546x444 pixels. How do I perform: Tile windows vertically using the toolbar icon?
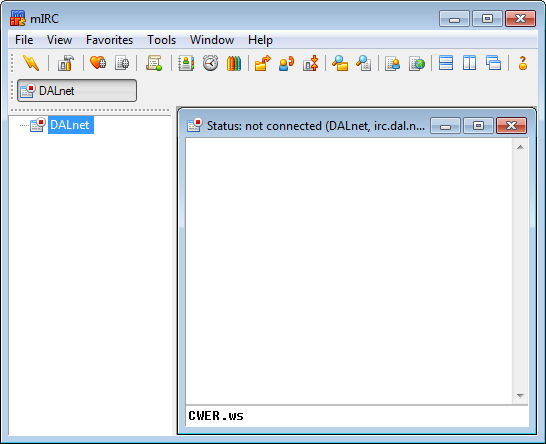(469, 63)
